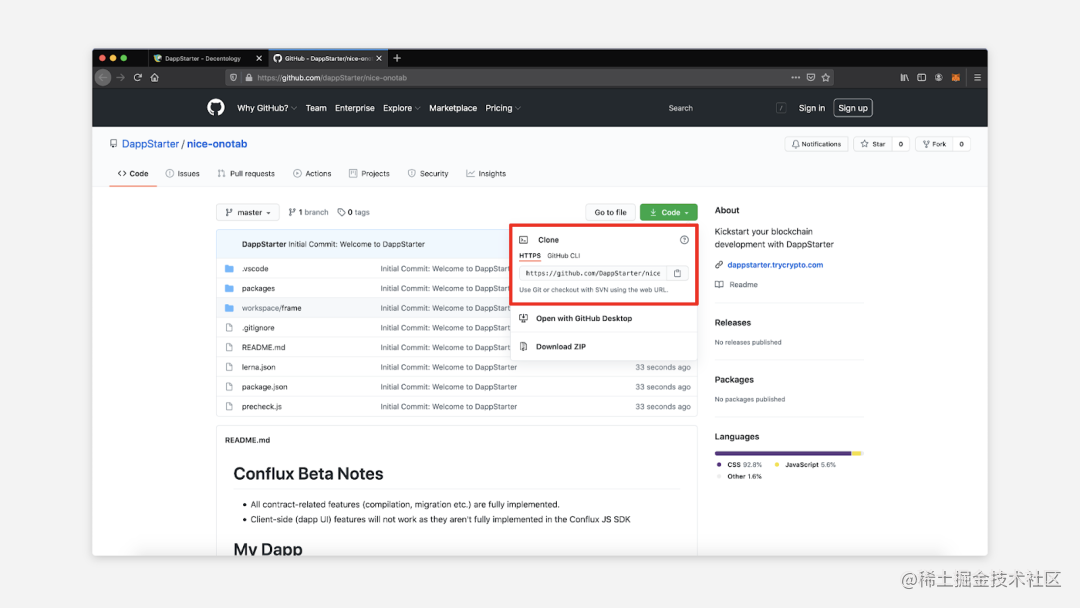
Task: Click the slash shortcut icon in the search box
Action: (781, 108)
